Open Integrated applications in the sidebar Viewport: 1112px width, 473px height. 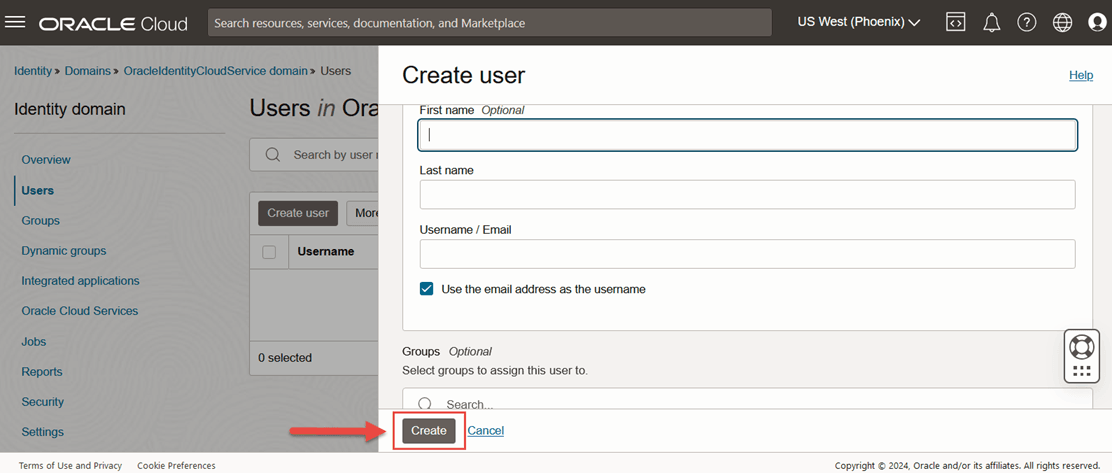80,281
